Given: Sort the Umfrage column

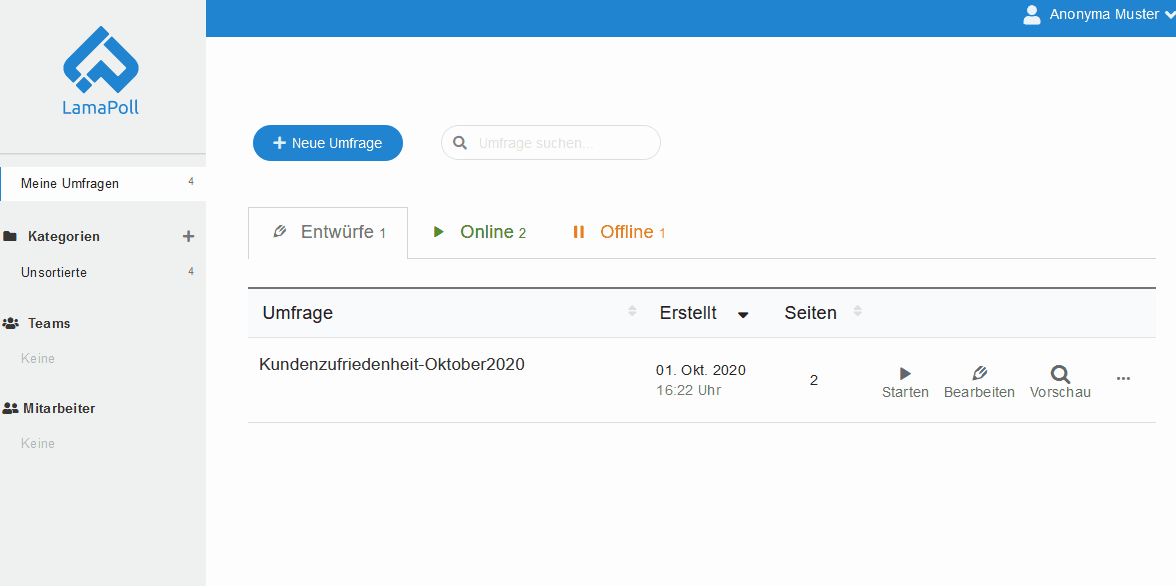Looking at the screenshot, I should (632, 311).
